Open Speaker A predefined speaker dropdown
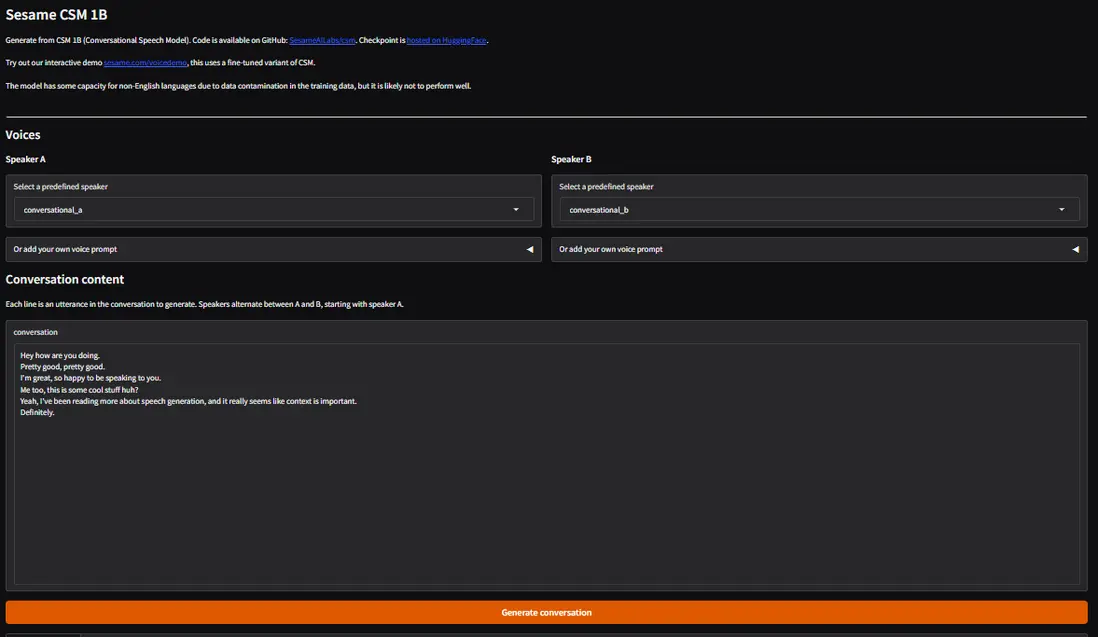This screenshot has width=1098, height=637. (274, 209)
